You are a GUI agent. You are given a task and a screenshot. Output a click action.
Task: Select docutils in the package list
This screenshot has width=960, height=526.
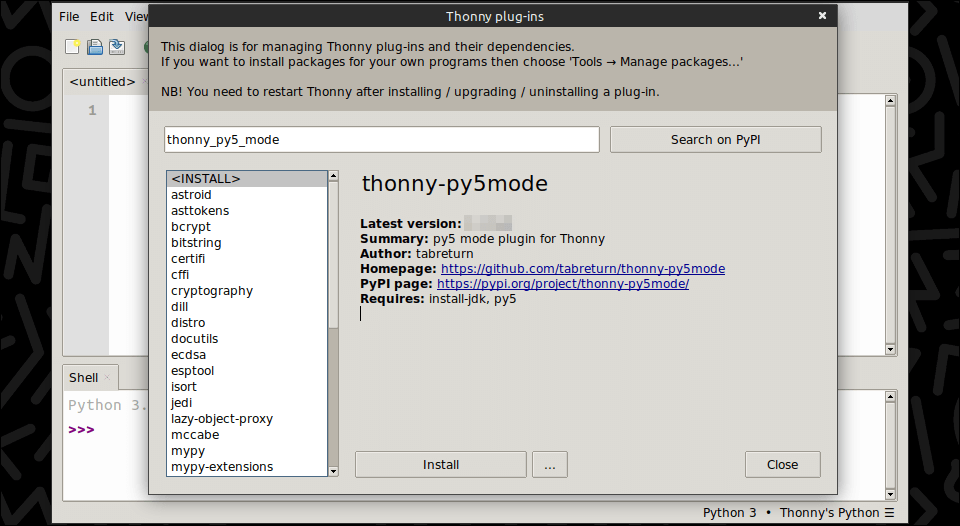click(247, 339)
